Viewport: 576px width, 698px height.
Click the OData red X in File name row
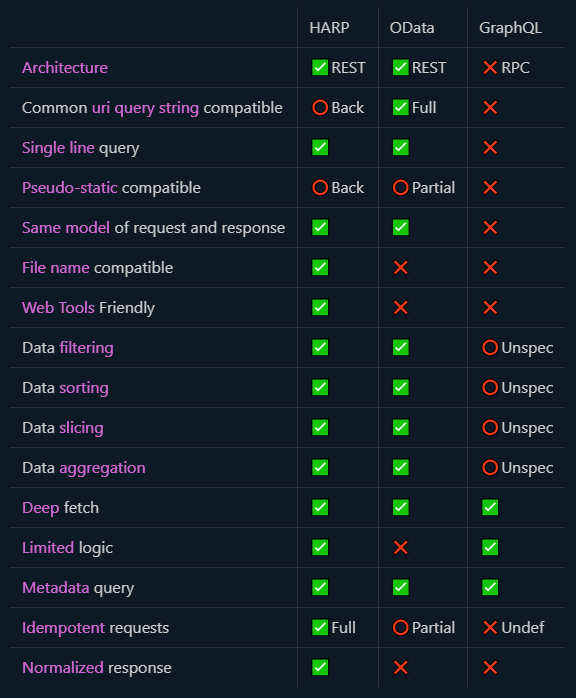[x=401, y=268]
